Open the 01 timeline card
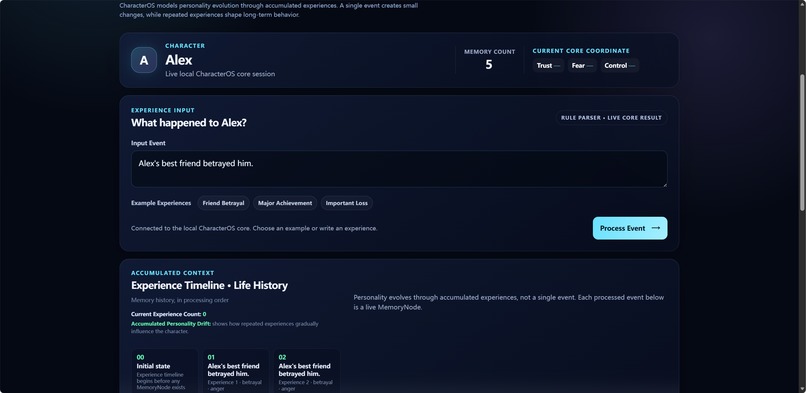The width and height of the screenshot is (806, 393). pos(235,371)
